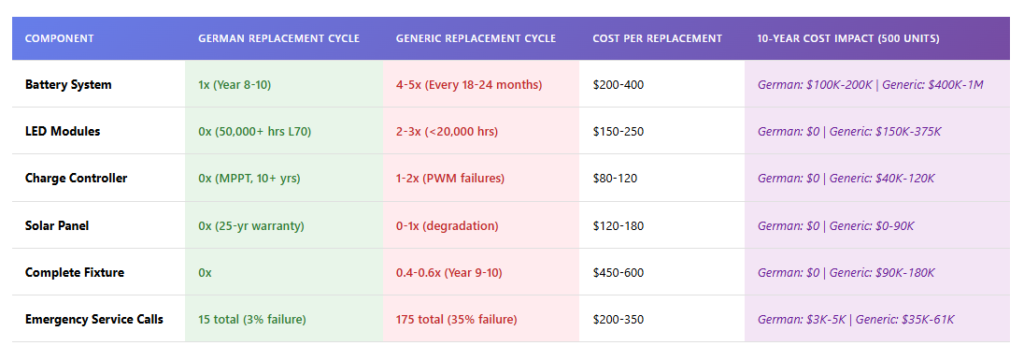Click the Complete Fixture cost '$450-600'
1024x360 pixels.
(x=618, y=272)
